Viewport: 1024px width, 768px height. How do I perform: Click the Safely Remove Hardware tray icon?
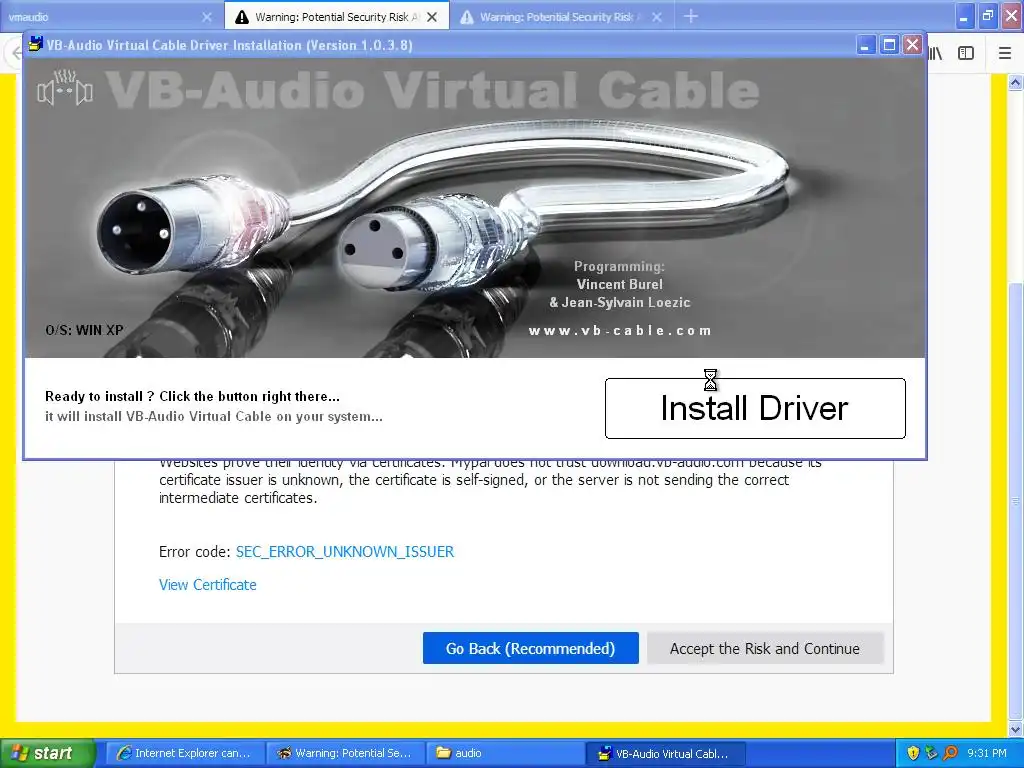tap(931, 753)
